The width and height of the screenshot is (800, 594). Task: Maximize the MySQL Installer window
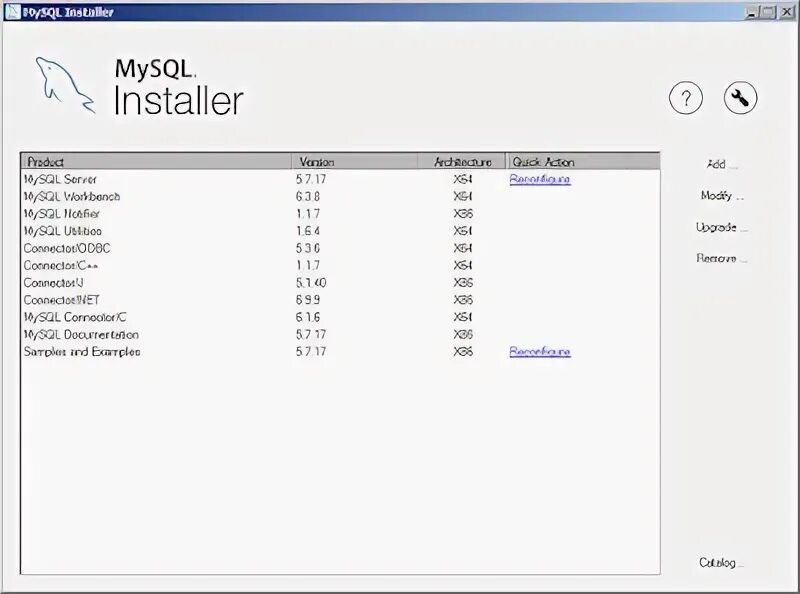(x=767, y=12)
